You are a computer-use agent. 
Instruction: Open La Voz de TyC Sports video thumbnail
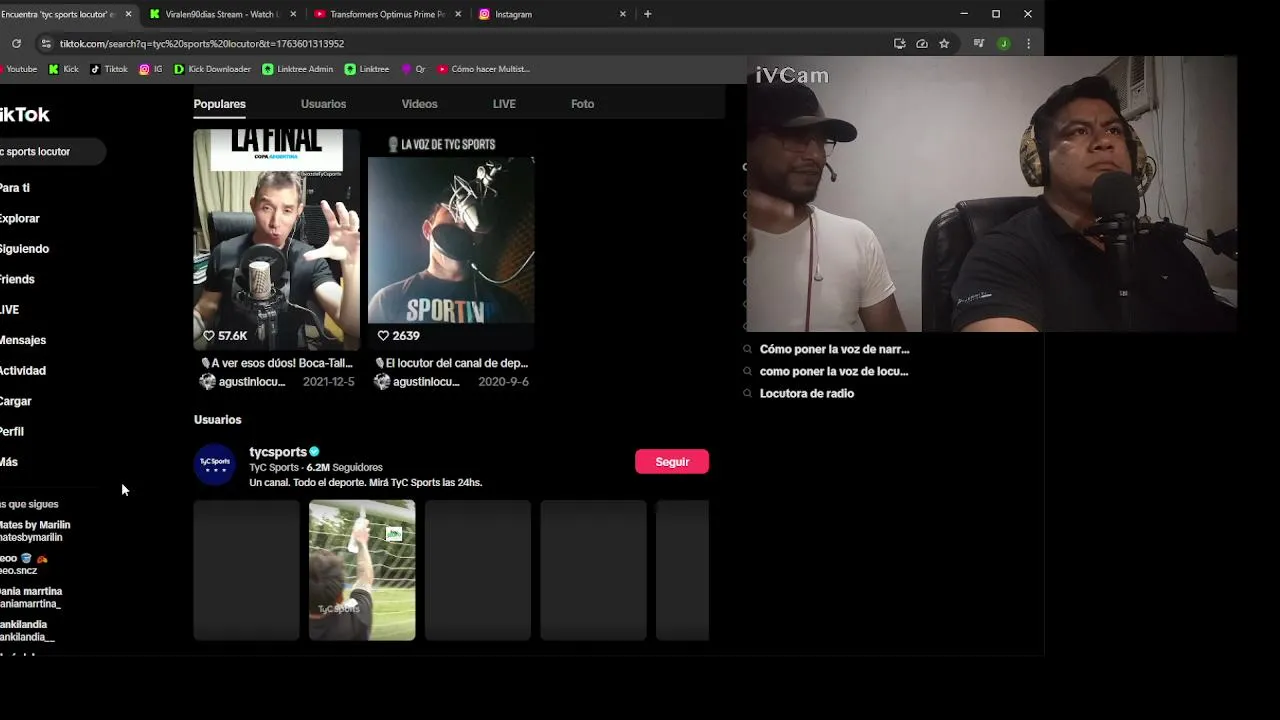[451, 238]
